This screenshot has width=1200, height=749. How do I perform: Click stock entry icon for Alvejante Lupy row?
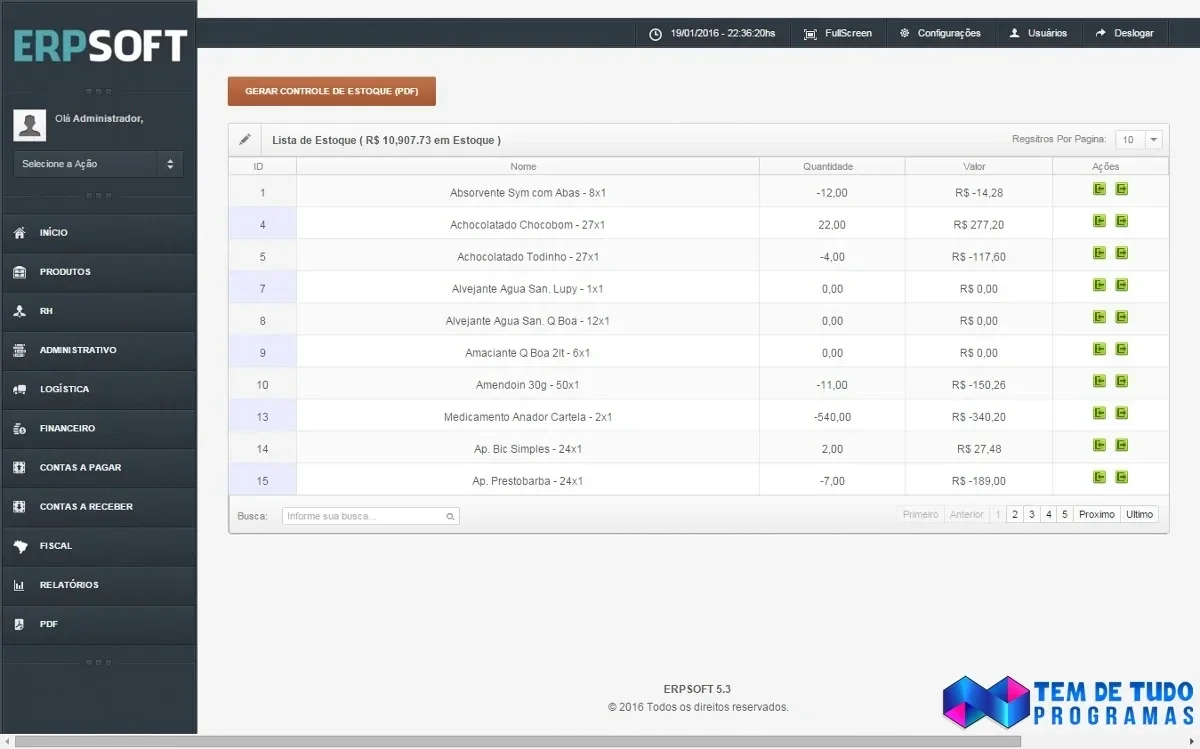(1099, 285)
